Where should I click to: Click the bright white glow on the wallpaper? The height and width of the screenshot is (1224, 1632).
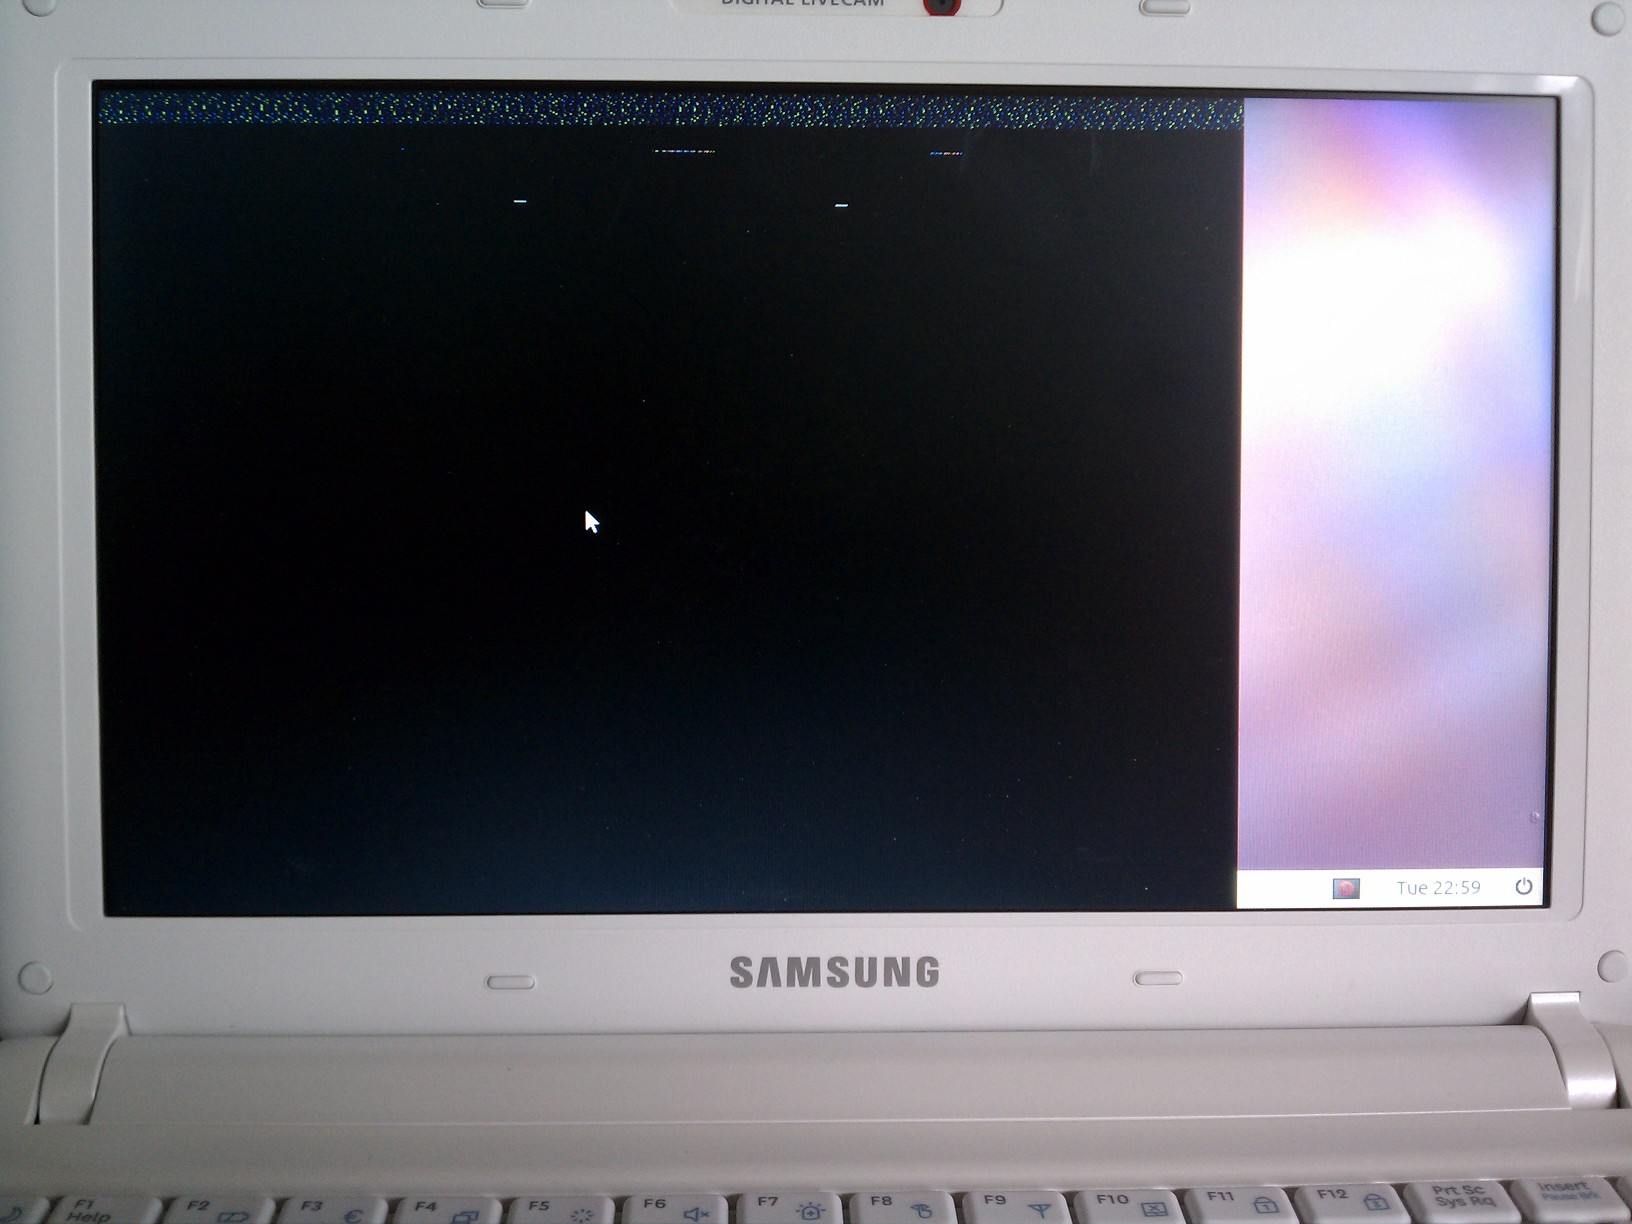click(x=1380, y=280)
